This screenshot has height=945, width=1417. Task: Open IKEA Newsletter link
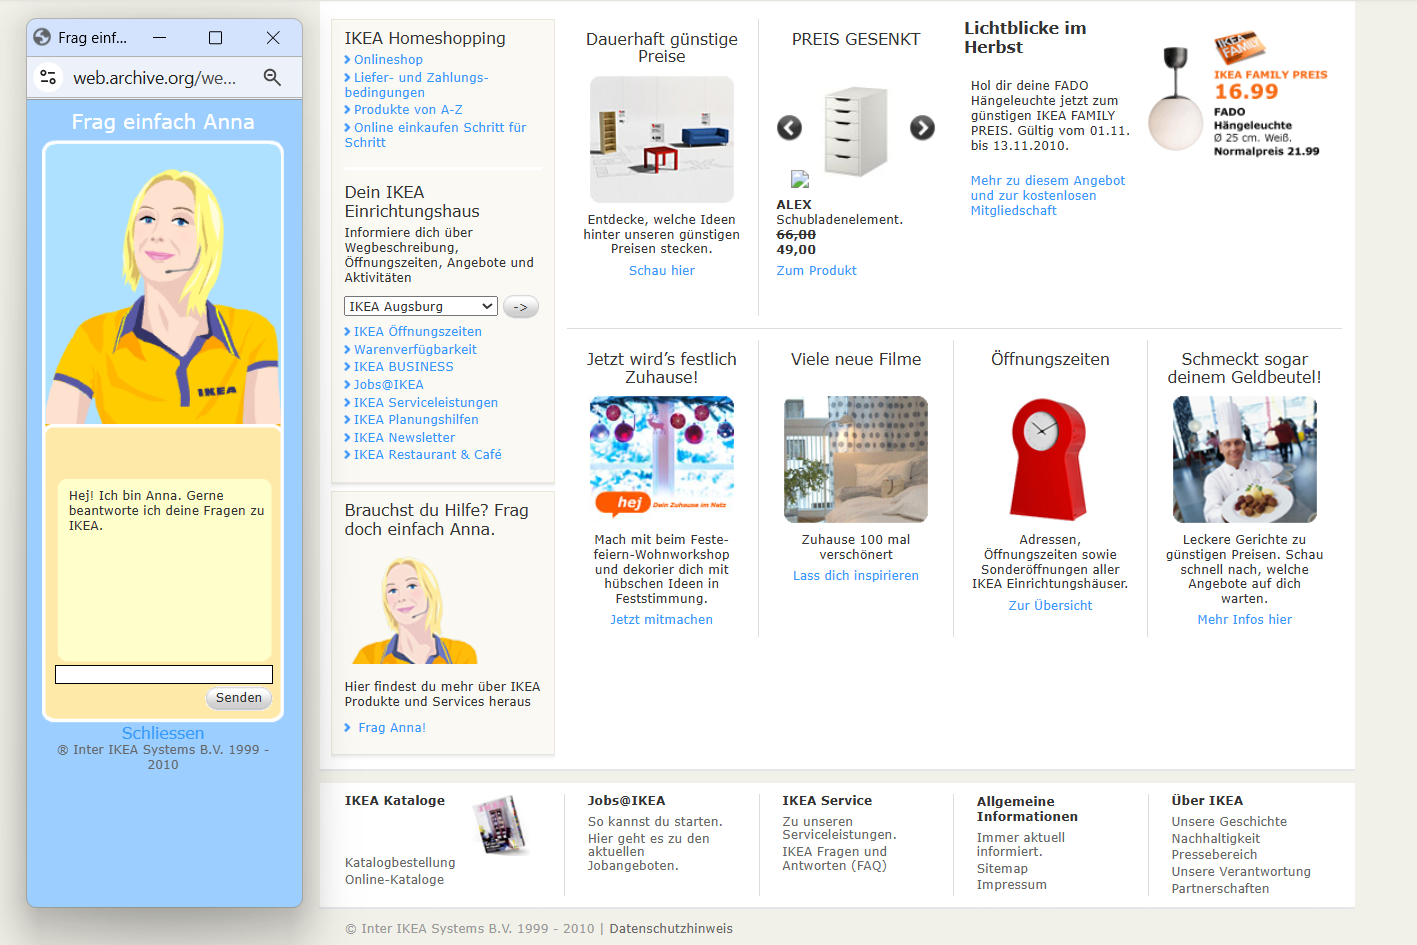tap(404, 438)
